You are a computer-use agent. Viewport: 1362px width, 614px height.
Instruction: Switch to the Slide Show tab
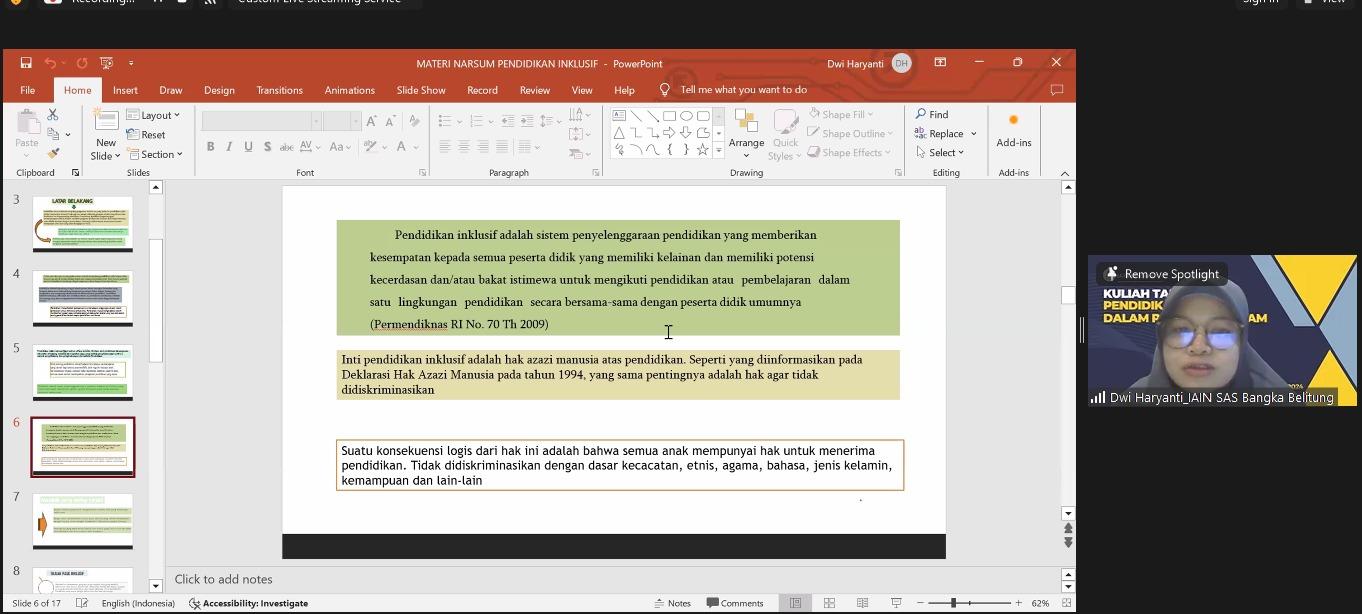[x=421, y=90]
